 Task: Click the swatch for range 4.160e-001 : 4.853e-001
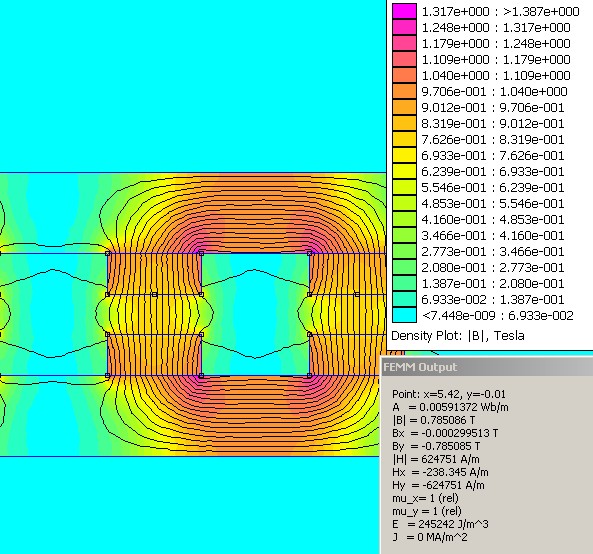coord(404,219)
